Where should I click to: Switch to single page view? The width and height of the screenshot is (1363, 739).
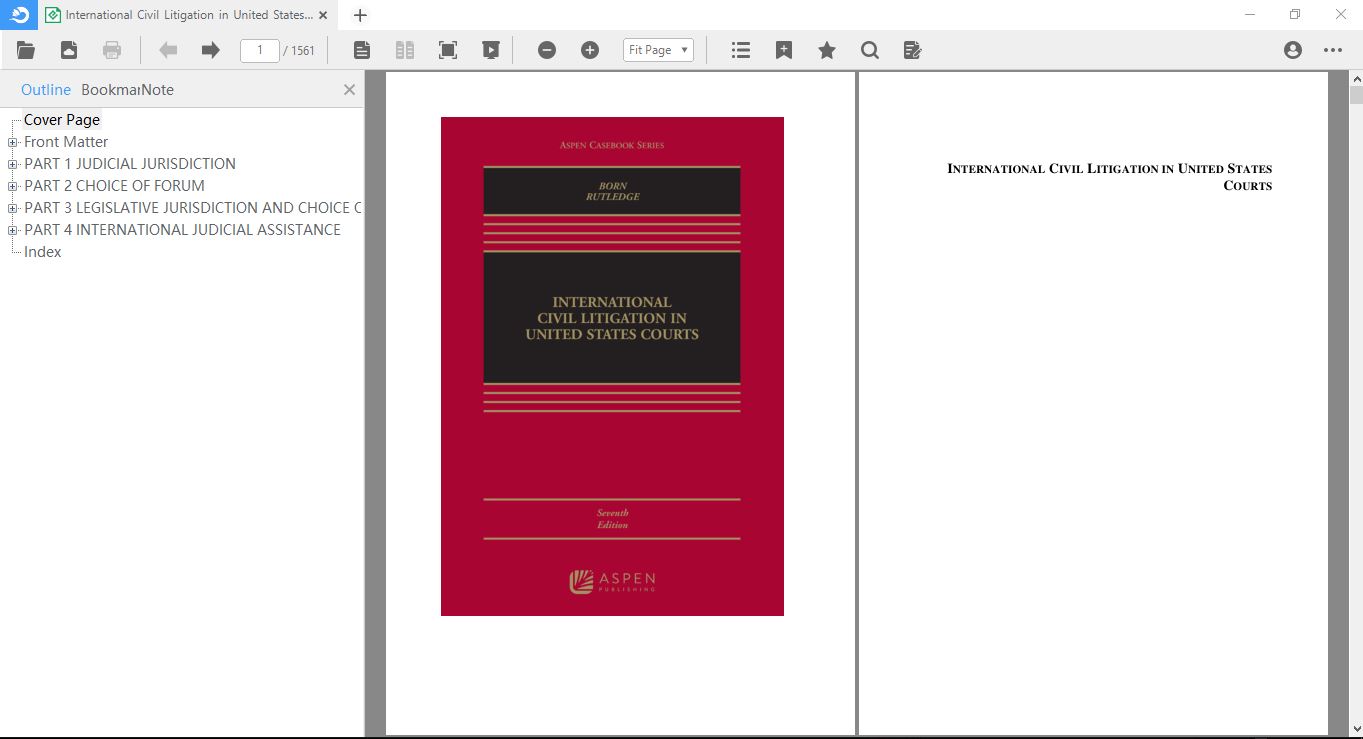[x=362, y=50]
